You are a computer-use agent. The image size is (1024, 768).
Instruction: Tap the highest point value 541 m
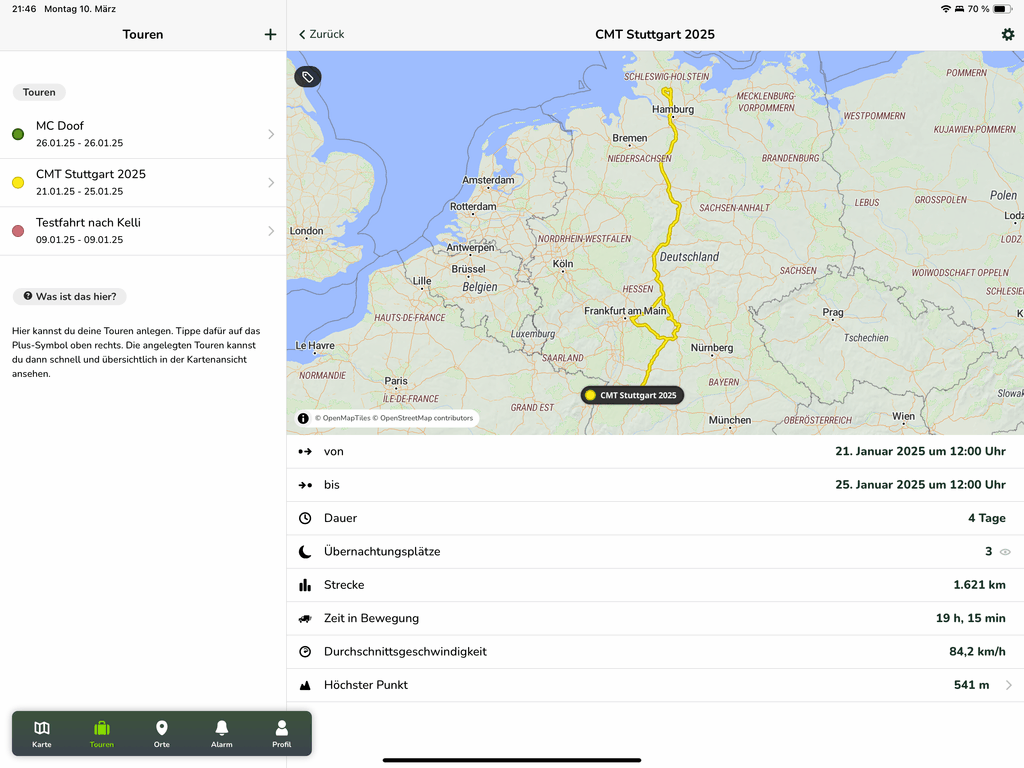(971, 684)
